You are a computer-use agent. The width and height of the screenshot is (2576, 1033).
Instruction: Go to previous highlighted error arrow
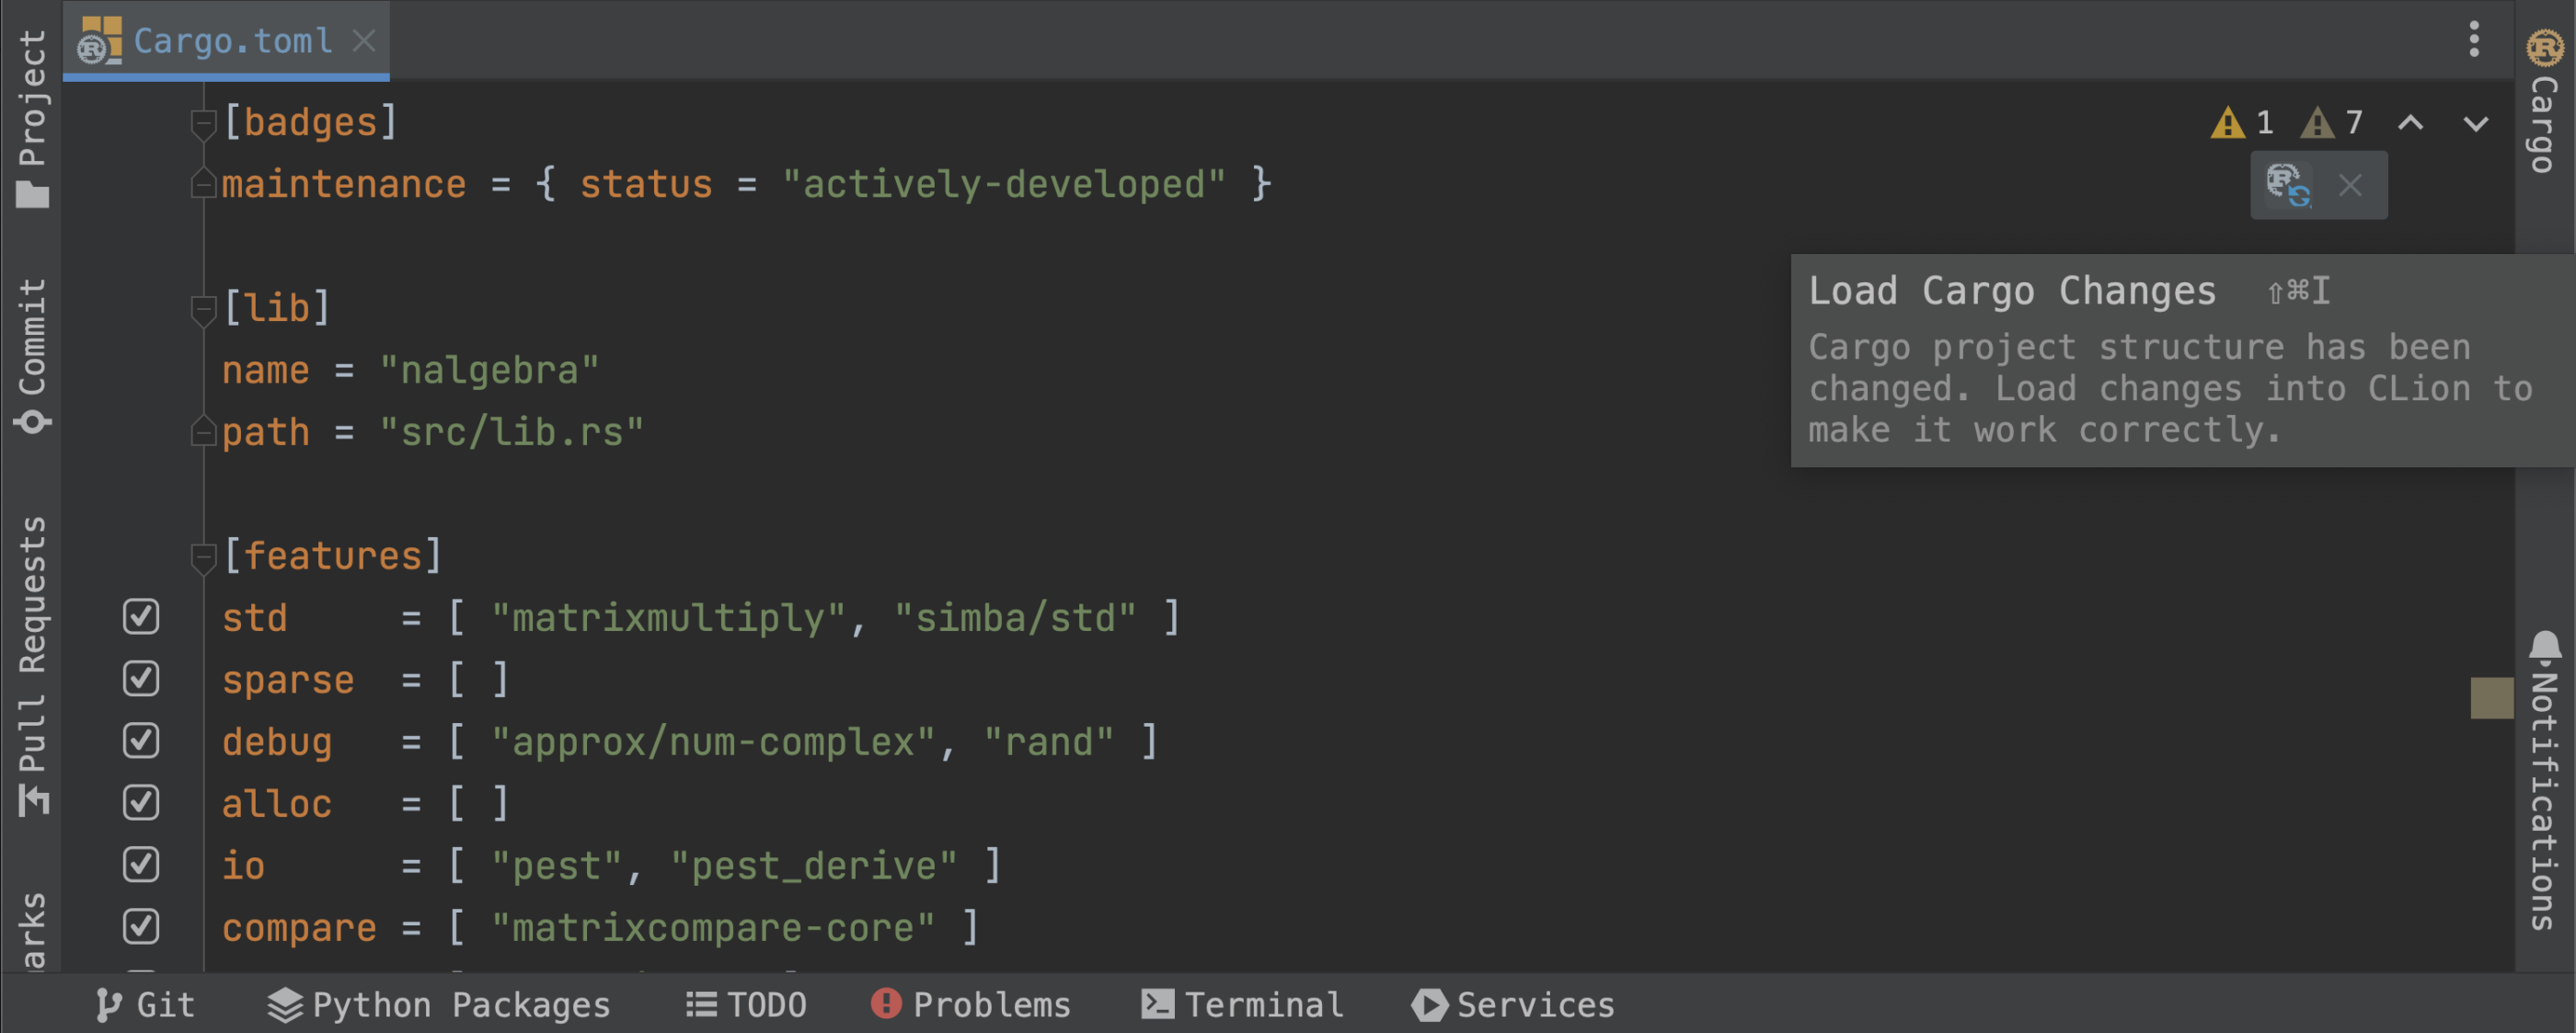(x=2411, y=123)
